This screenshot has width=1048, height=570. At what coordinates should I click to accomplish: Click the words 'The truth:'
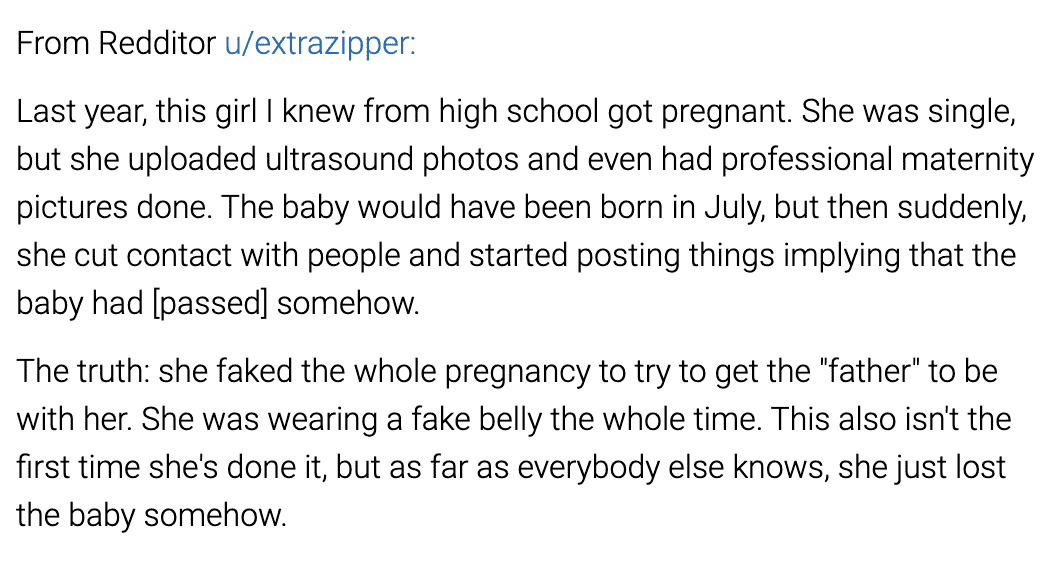tap(83, 371)
